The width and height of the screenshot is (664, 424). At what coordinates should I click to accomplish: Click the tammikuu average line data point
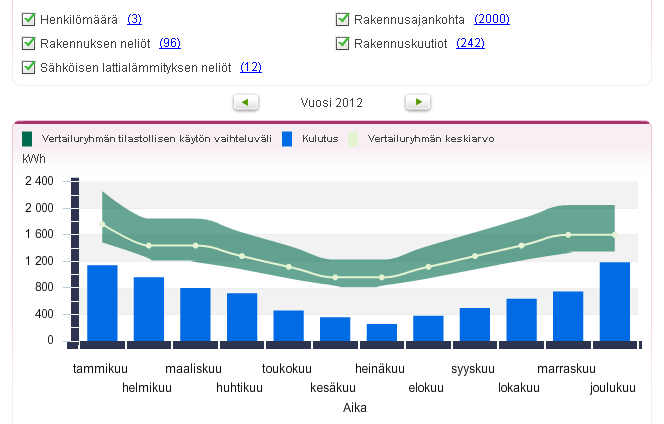(102, 224)
